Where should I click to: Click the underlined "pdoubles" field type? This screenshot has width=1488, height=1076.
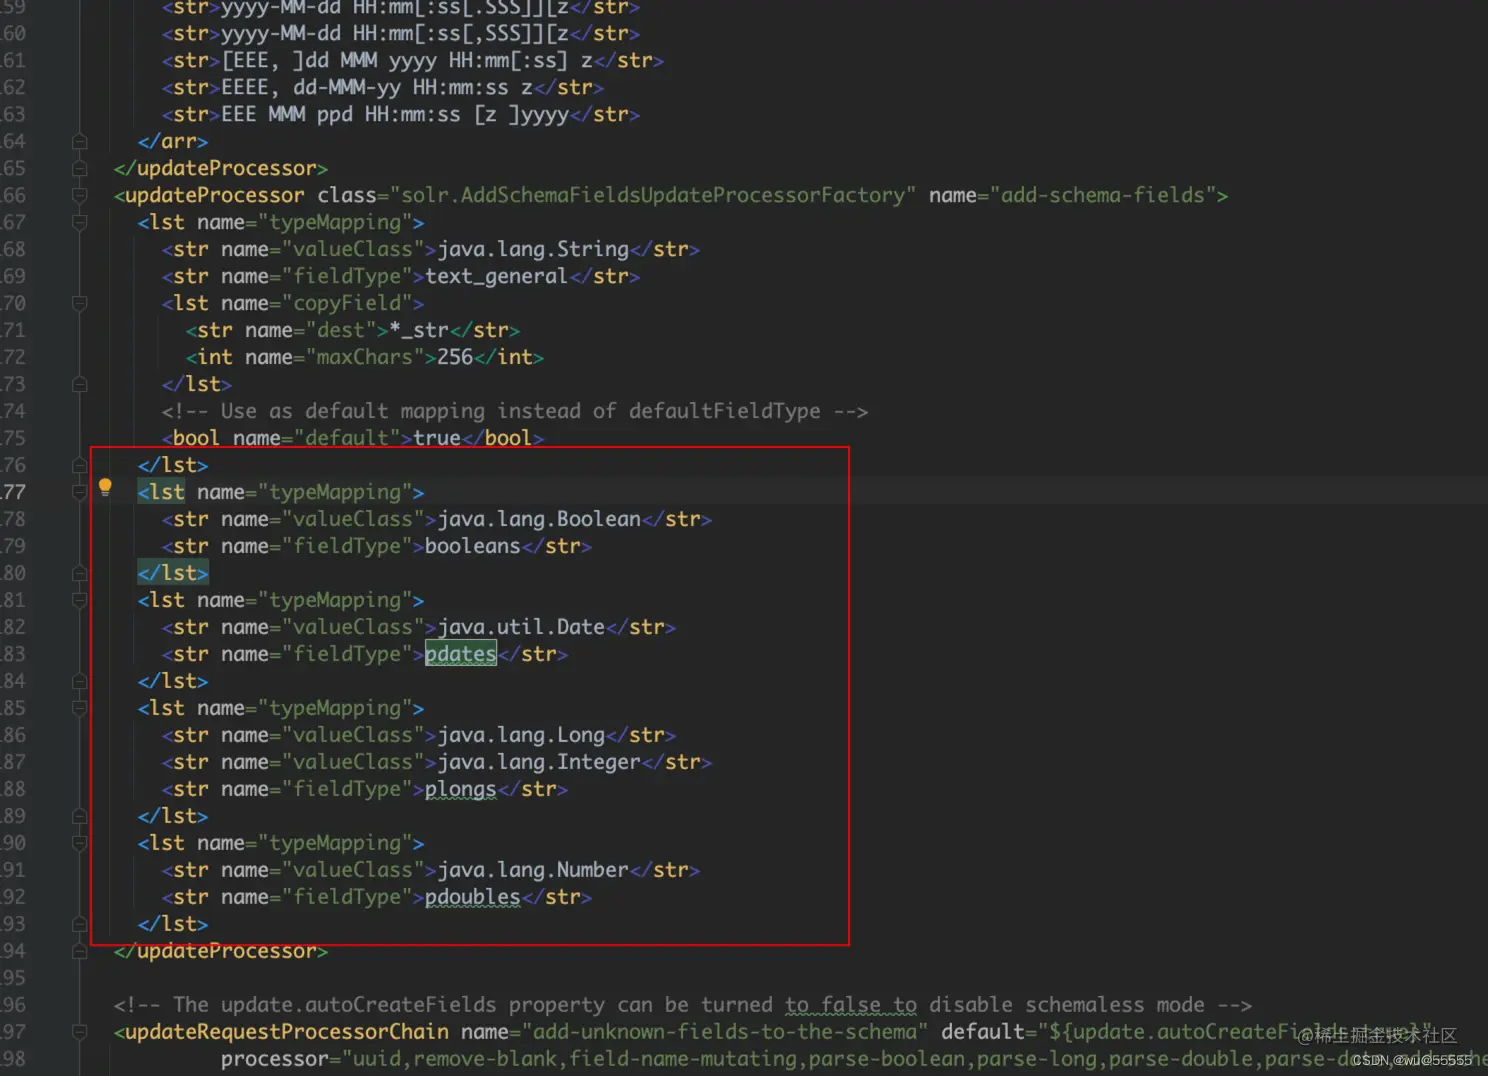click(x=473, y=897)
